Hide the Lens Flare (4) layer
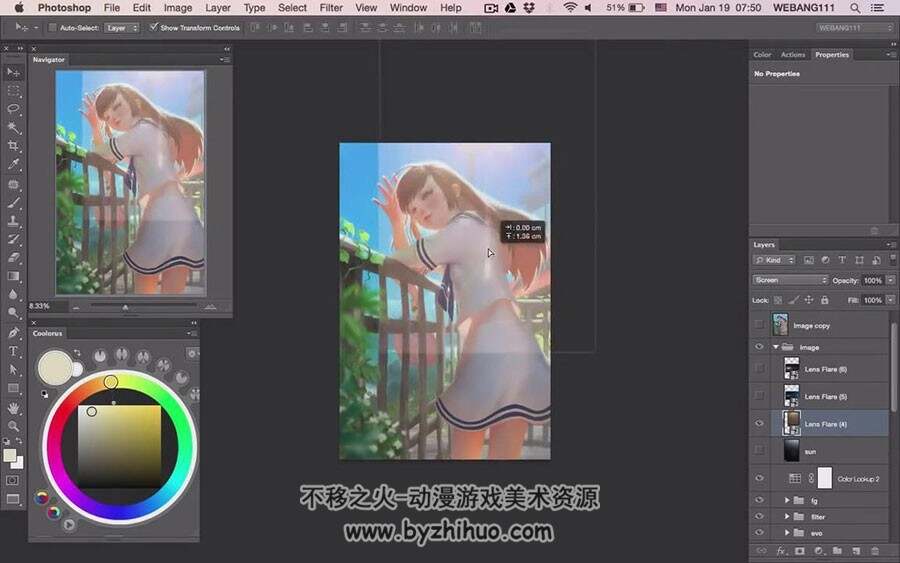This screenshot has height=563, width=900. tap(759, 424)
